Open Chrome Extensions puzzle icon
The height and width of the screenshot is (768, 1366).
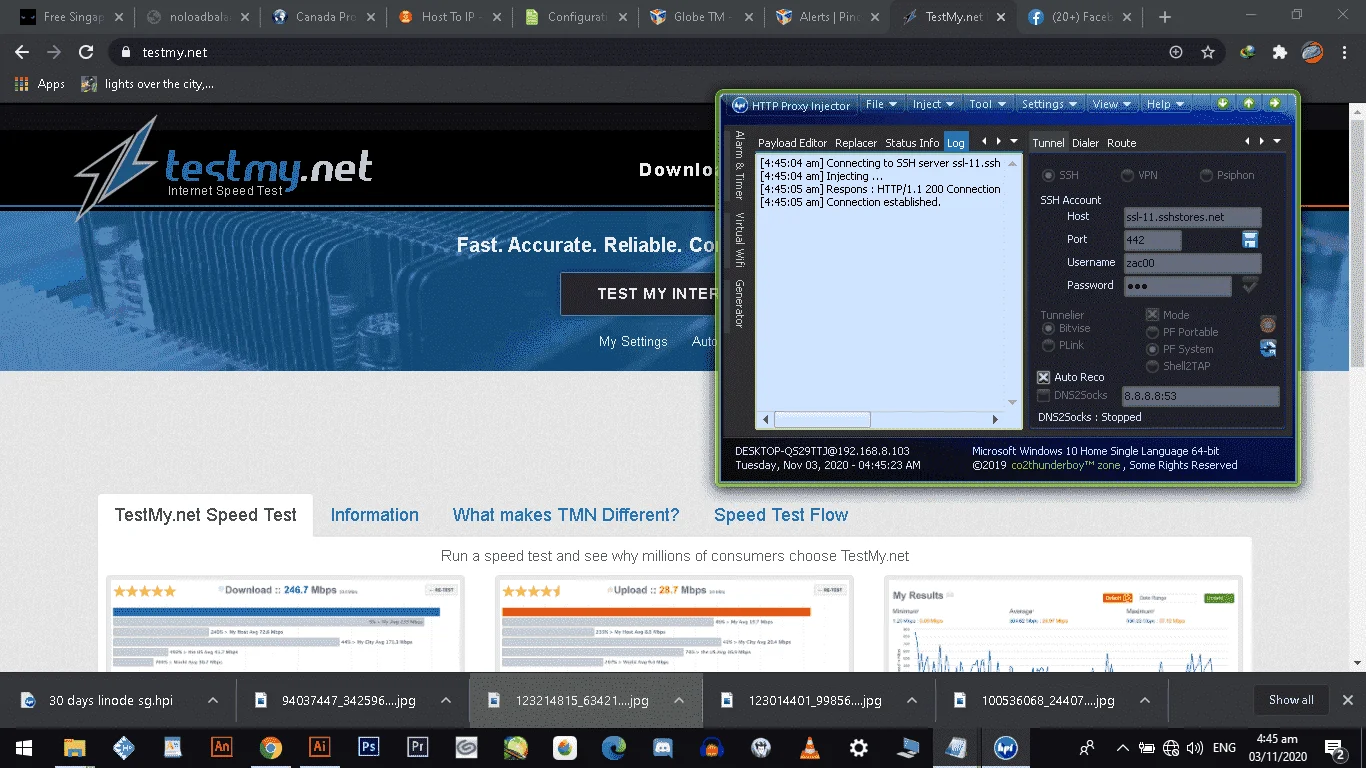(x=1280, y=52)
